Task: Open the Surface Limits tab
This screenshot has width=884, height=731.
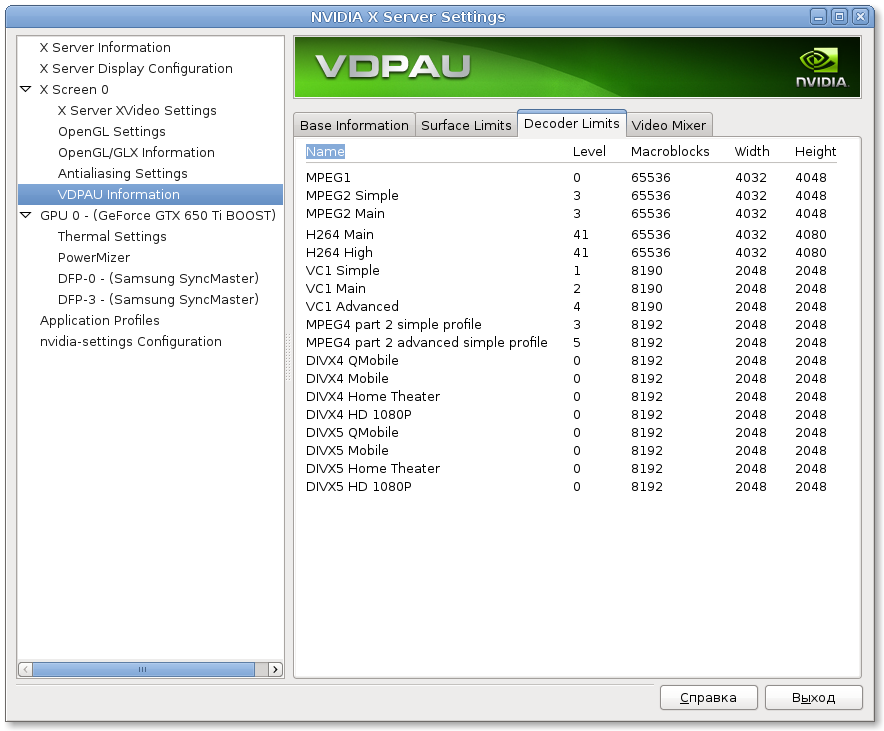Action: tap(466, 125)
